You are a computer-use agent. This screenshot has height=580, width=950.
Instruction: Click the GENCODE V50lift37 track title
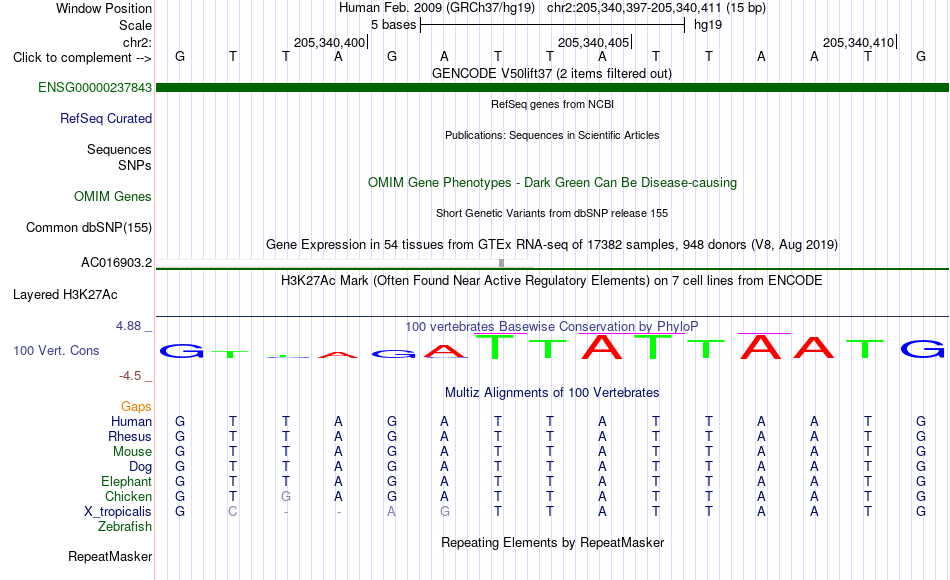pyautogui.click(x=552, y=73)
